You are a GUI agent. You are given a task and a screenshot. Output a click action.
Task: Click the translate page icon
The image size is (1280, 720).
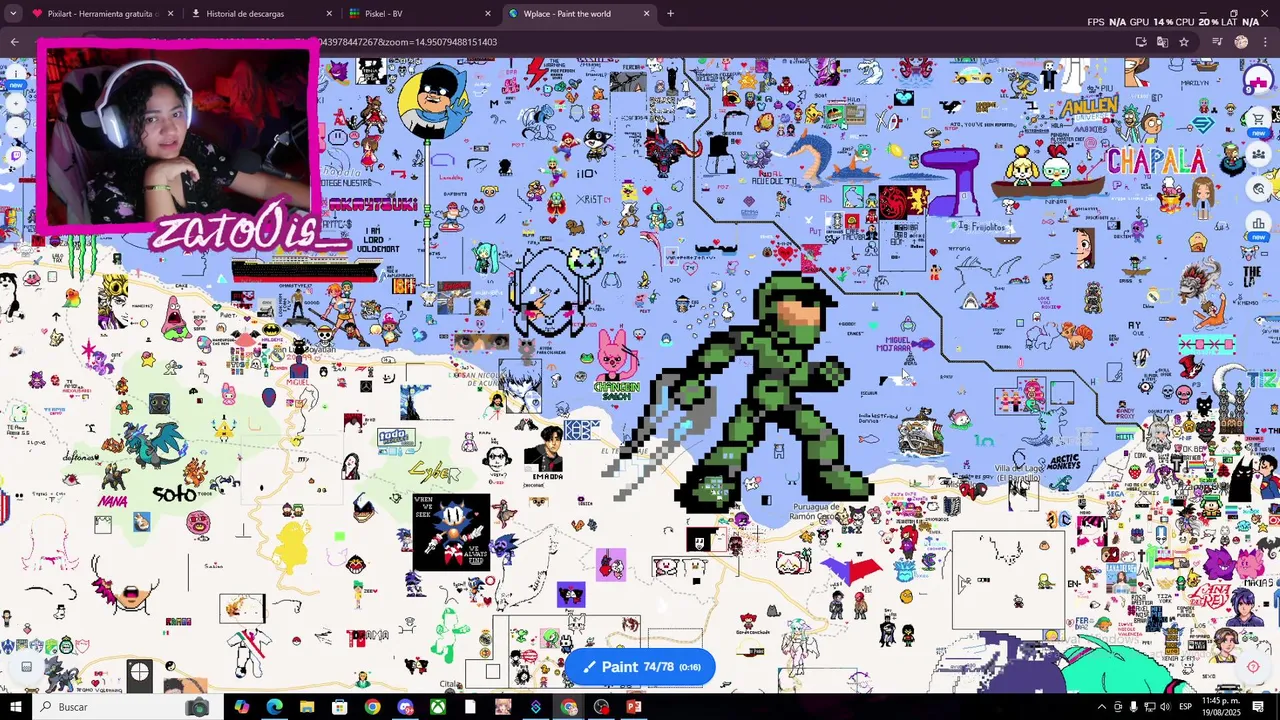(1162, 42)
